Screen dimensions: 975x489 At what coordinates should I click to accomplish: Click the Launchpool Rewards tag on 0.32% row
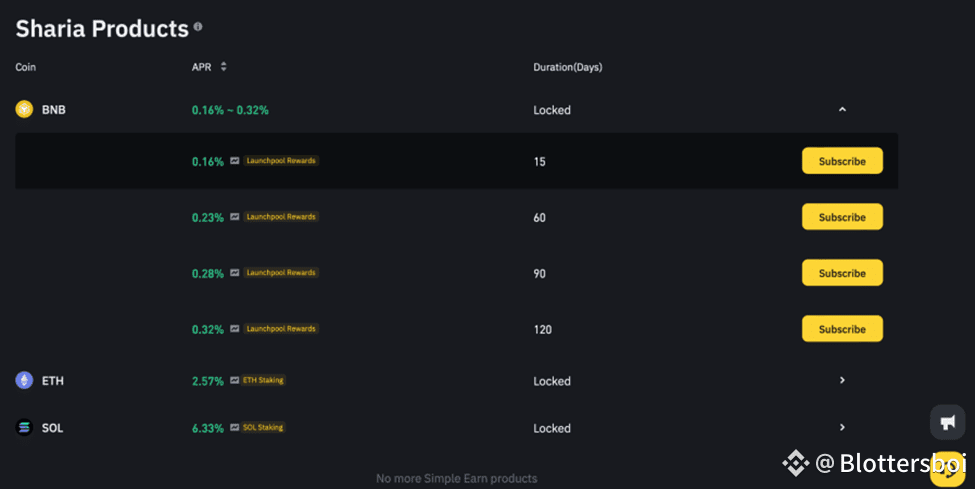tap(281, 328)
